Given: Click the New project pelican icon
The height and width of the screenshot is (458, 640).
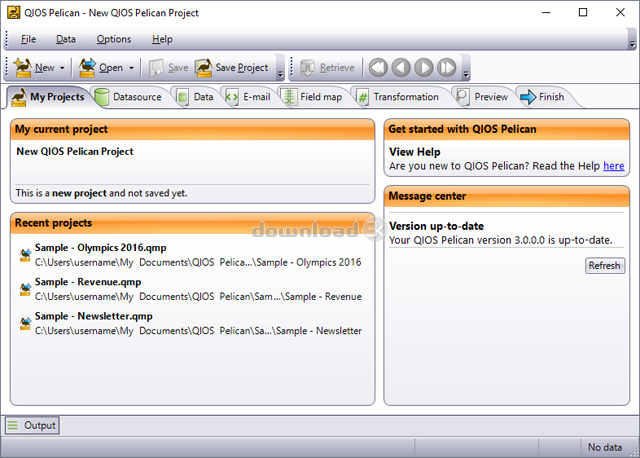Looking at the screenshot, I should 23,67.
